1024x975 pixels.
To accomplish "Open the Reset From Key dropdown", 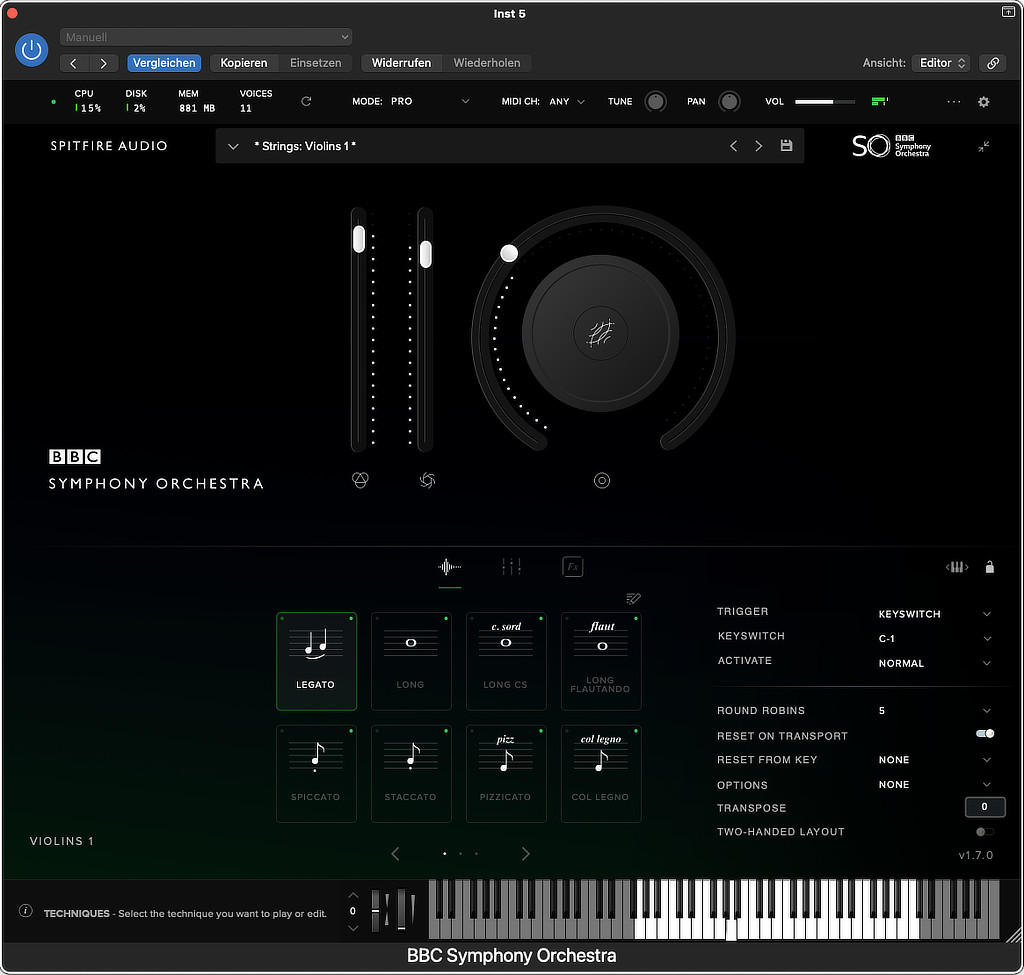I will pos(935,760).
